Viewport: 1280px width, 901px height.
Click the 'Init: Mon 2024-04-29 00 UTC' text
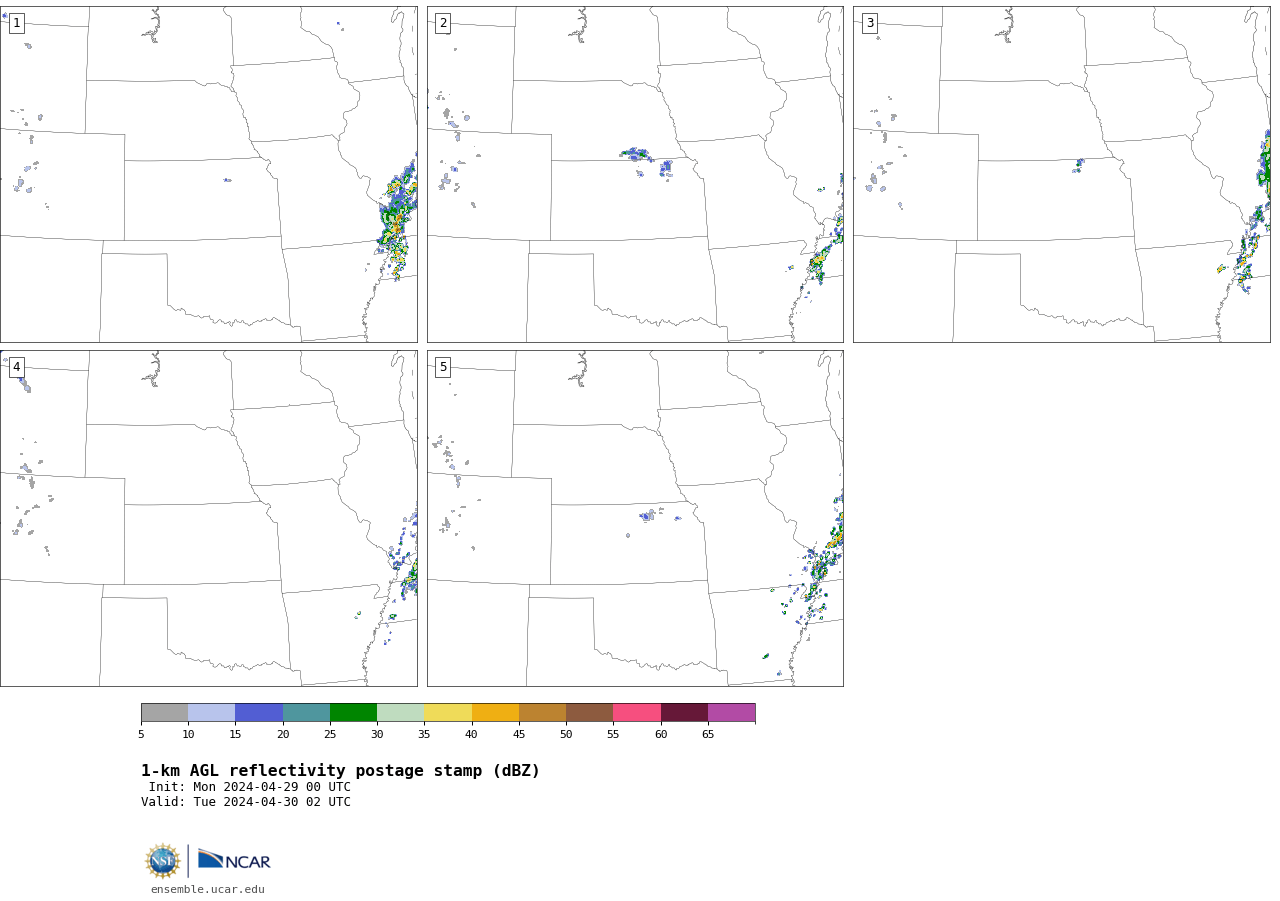250,787
